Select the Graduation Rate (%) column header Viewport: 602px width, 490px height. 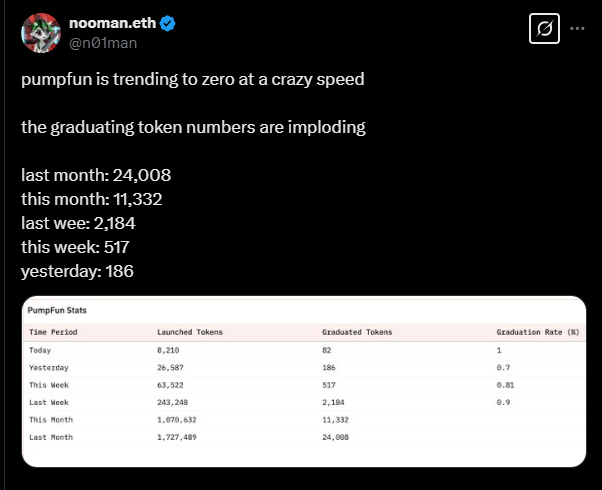537,332
